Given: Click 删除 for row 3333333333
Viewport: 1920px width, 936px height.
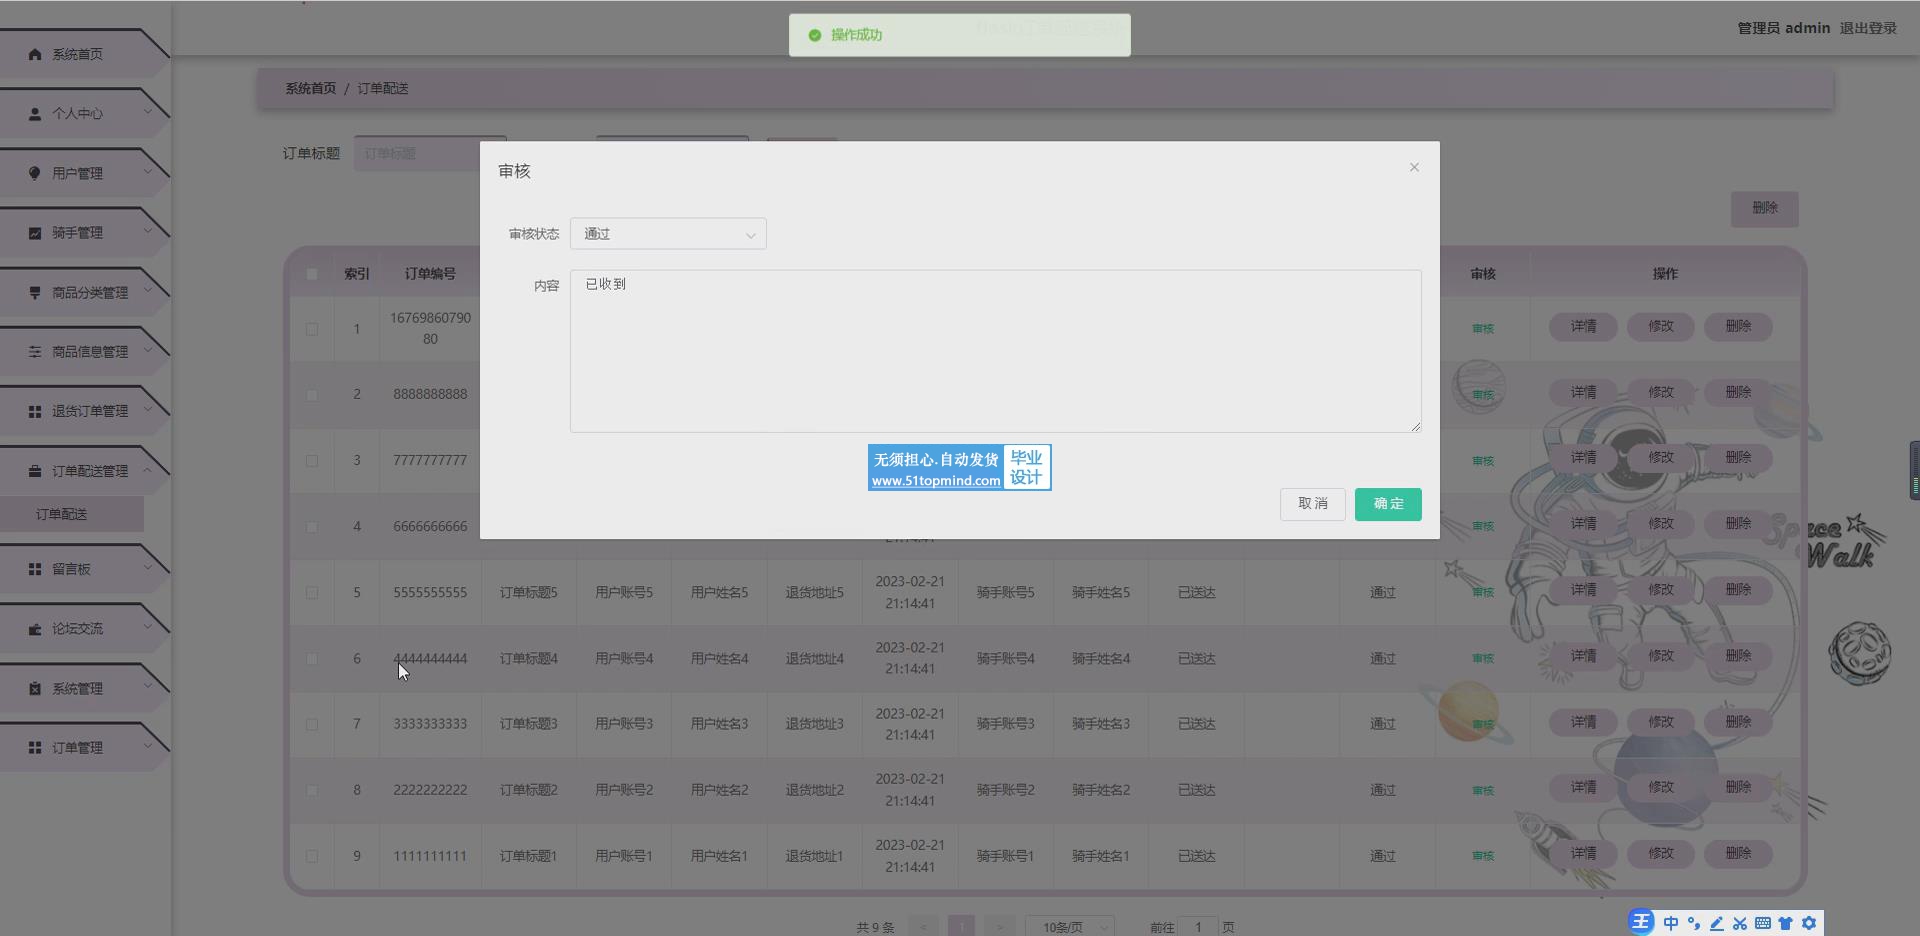Looking at the screenshot, I should [1738, 722].
